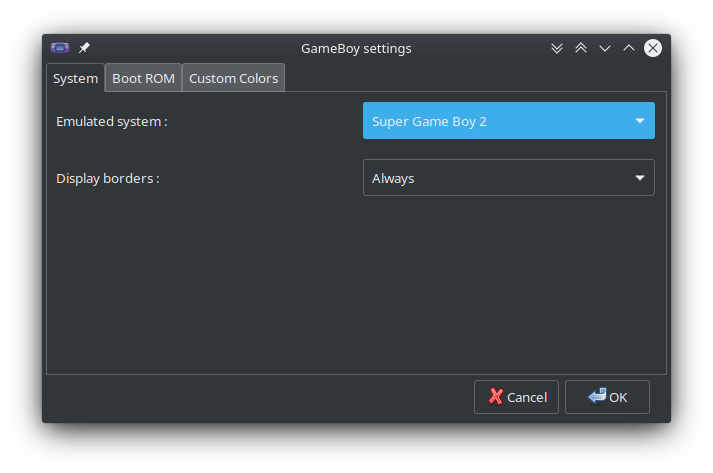Click the GameBoy settings title bar text
This screenshot has height=473, width=713.
(x=356, y=48)
